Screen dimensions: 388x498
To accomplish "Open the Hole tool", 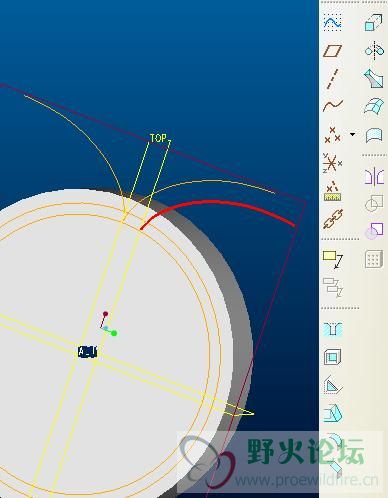I will point(332,329).
